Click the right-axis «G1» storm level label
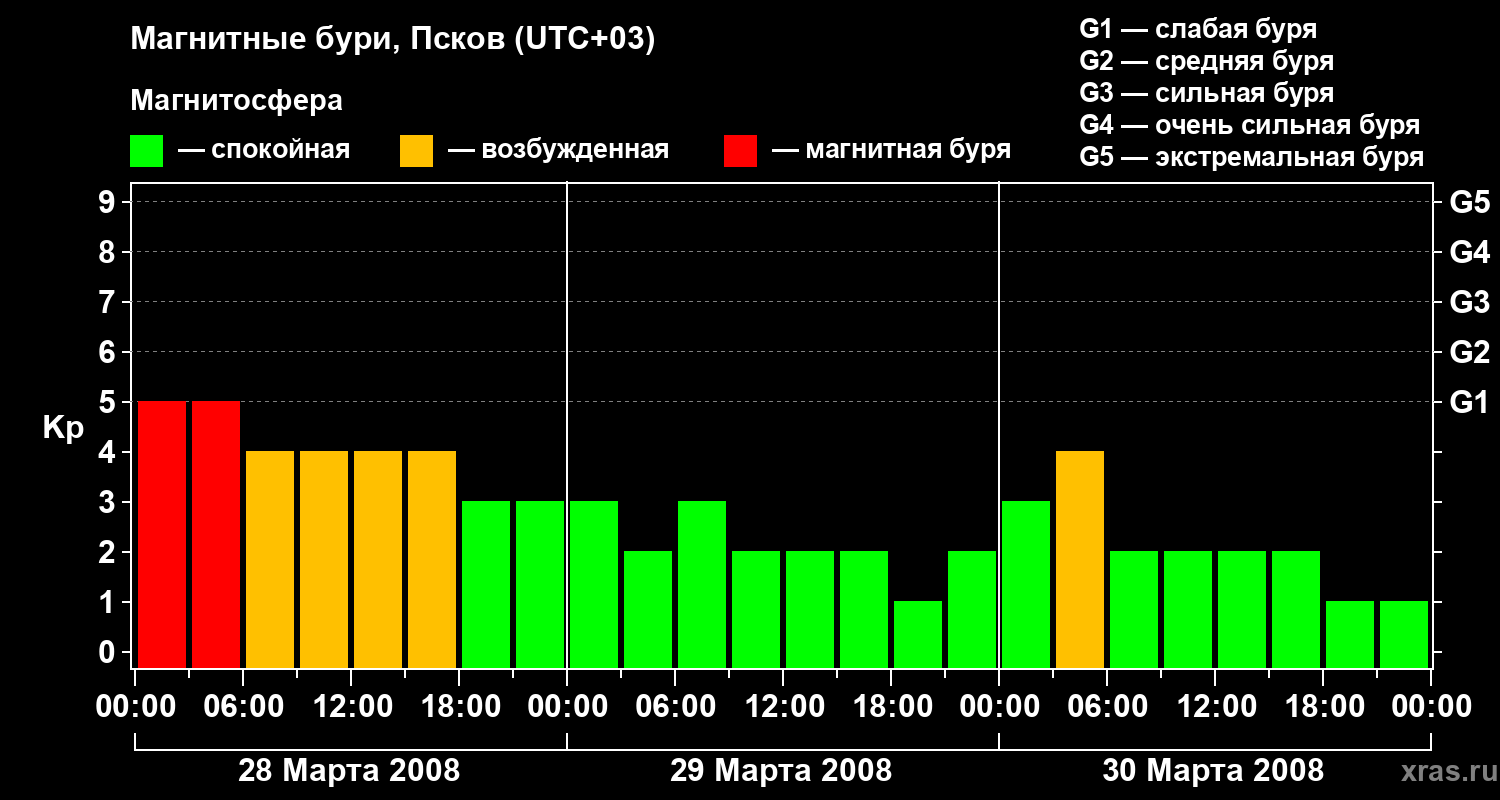This screenshot has width=1500, height=800. 1470,402
